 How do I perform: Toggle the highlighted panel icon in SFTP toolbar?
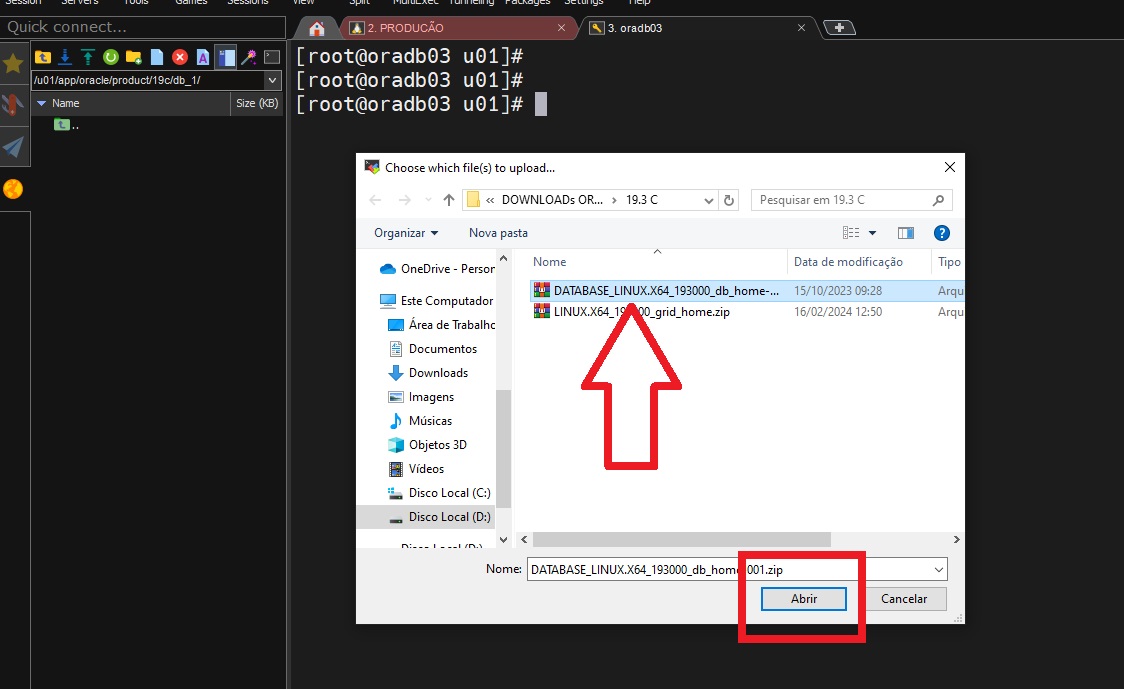226,57
